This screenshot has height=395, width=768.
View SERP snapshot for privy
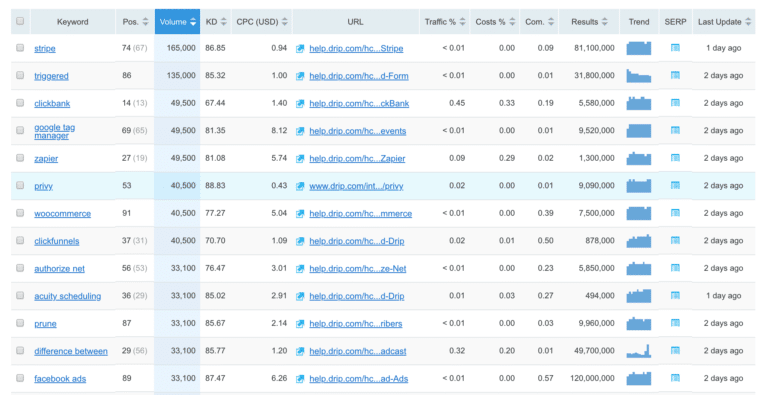(675, 185)
